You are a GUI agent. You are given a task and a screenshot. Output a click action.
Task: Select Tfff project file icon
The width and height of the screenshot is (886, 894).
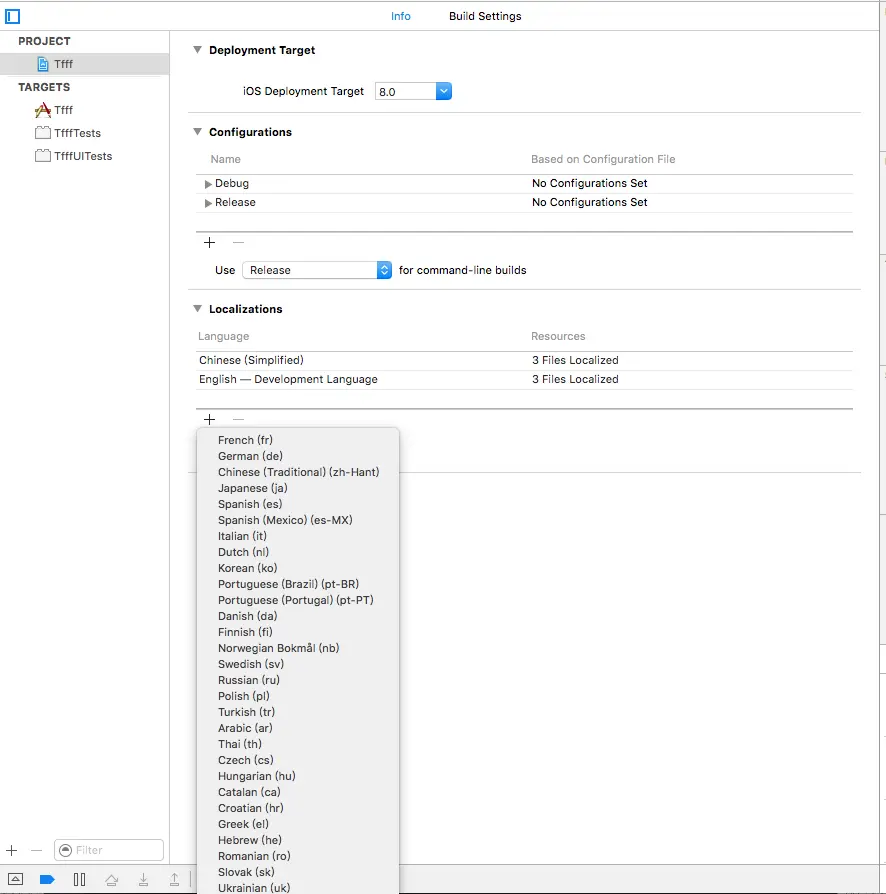click(43, 64)
